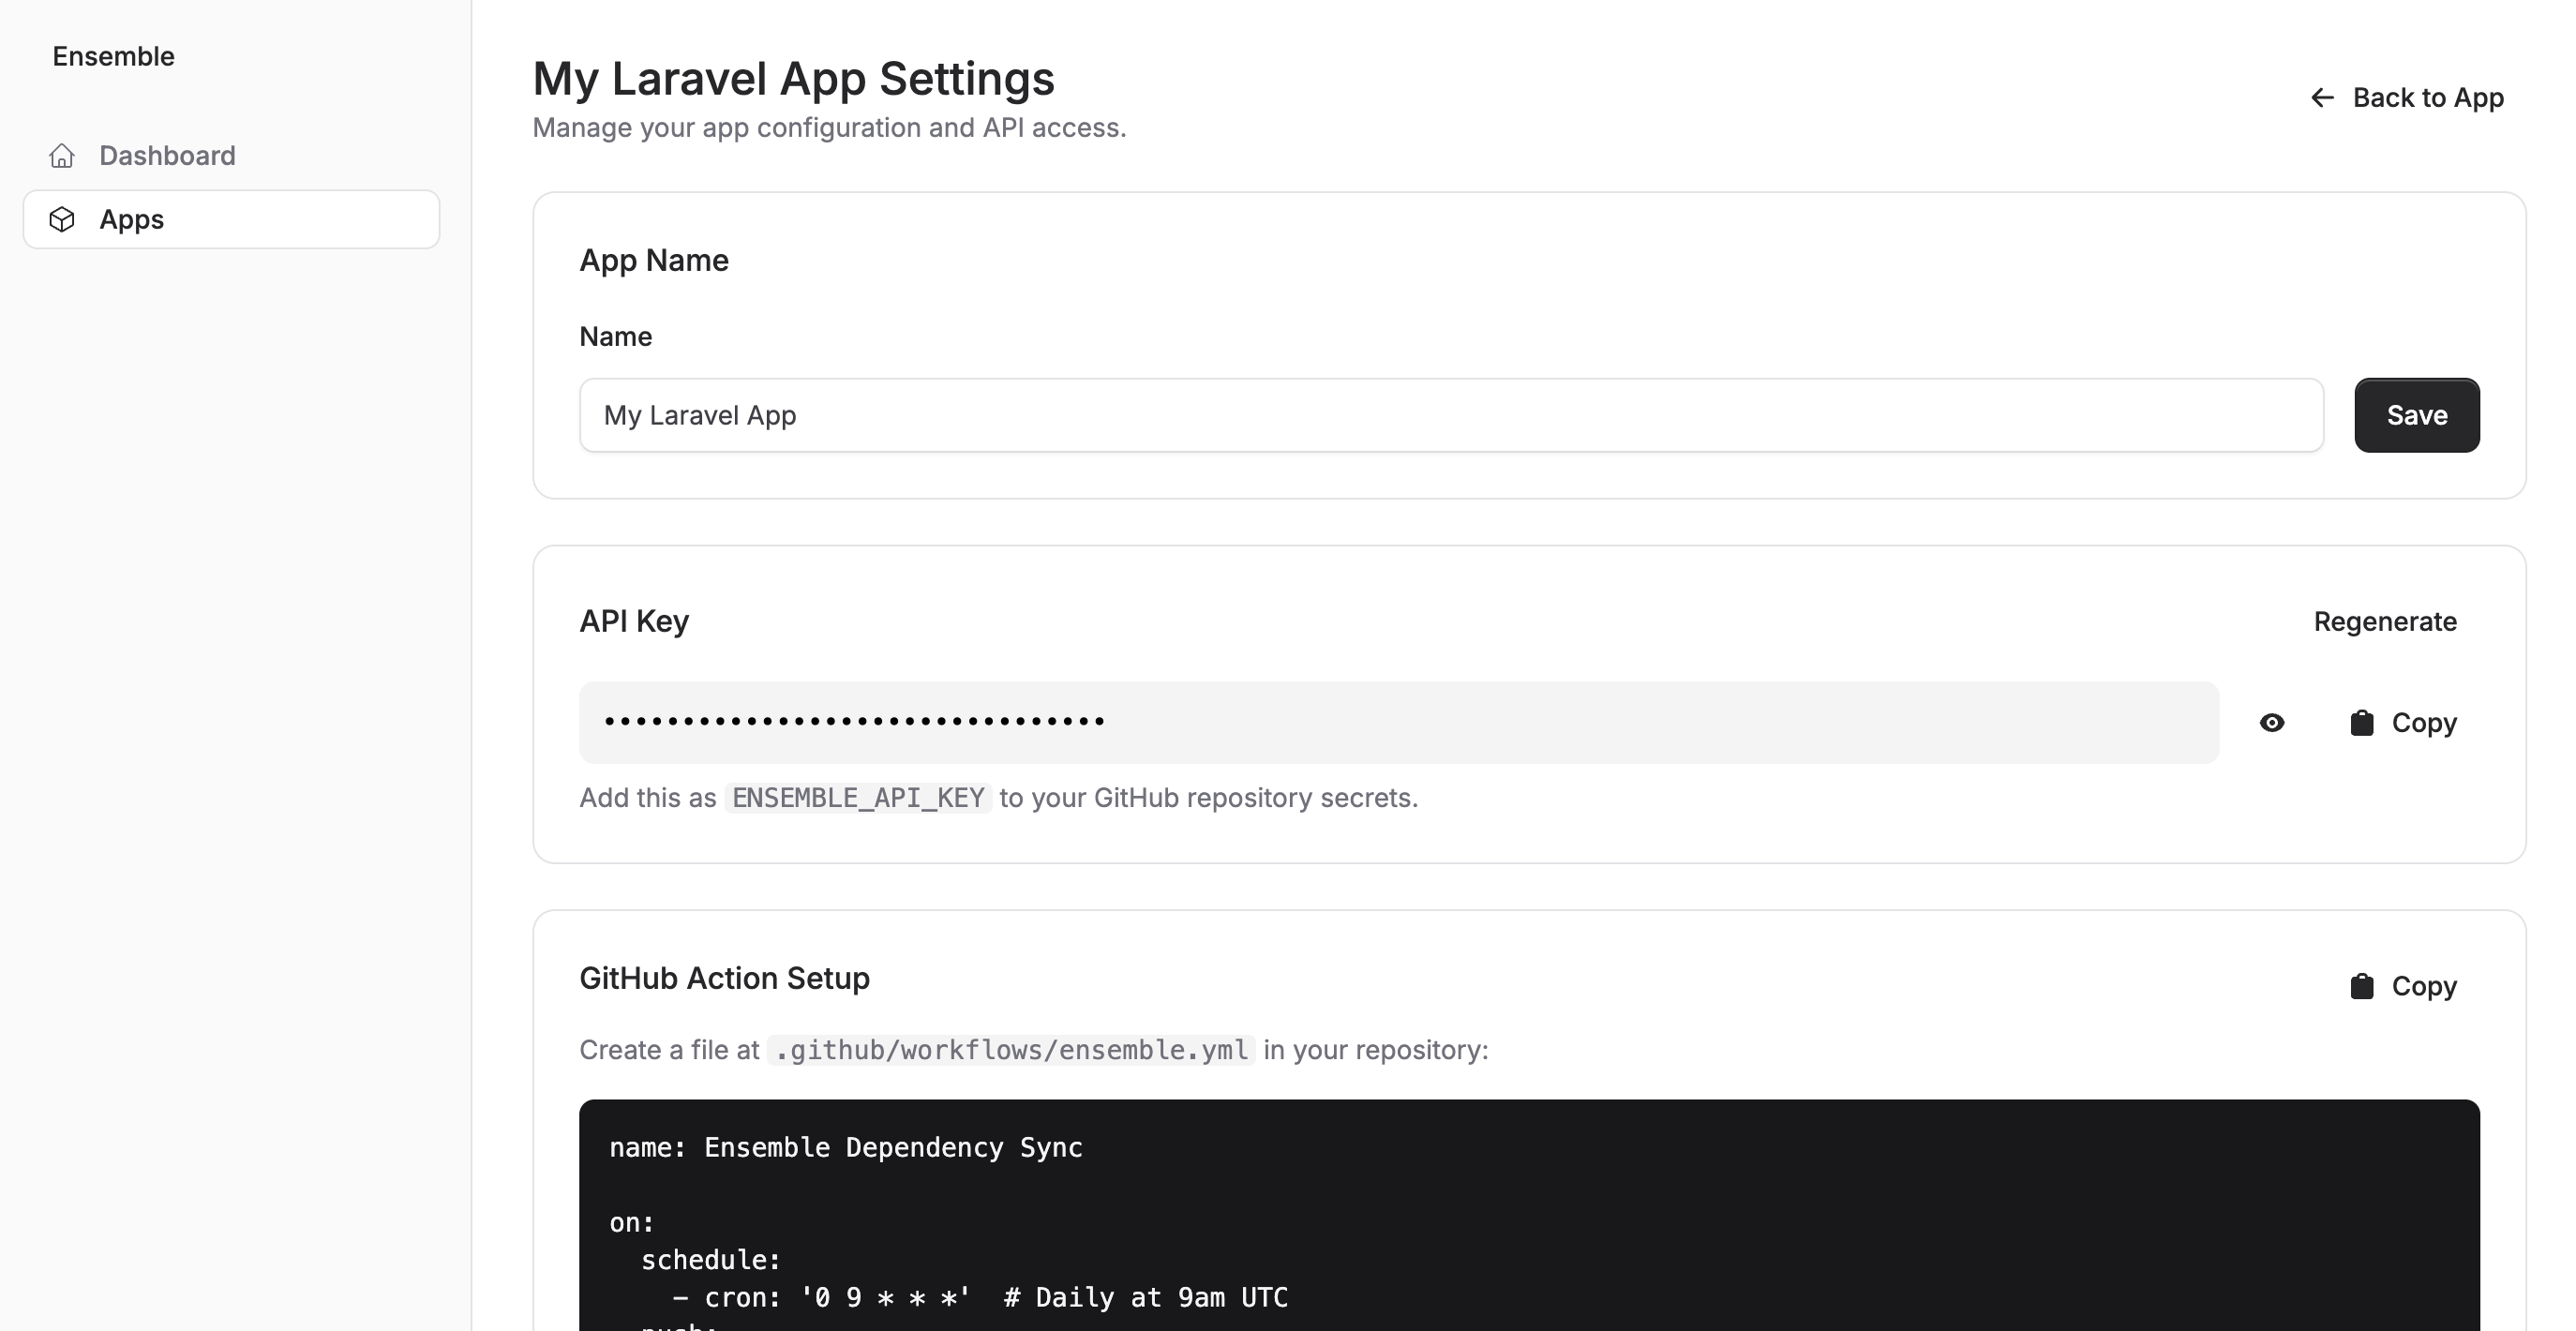Screen dimensions: 2576x1331
Task: Click the masked API key field
Action: (1400, 722)
